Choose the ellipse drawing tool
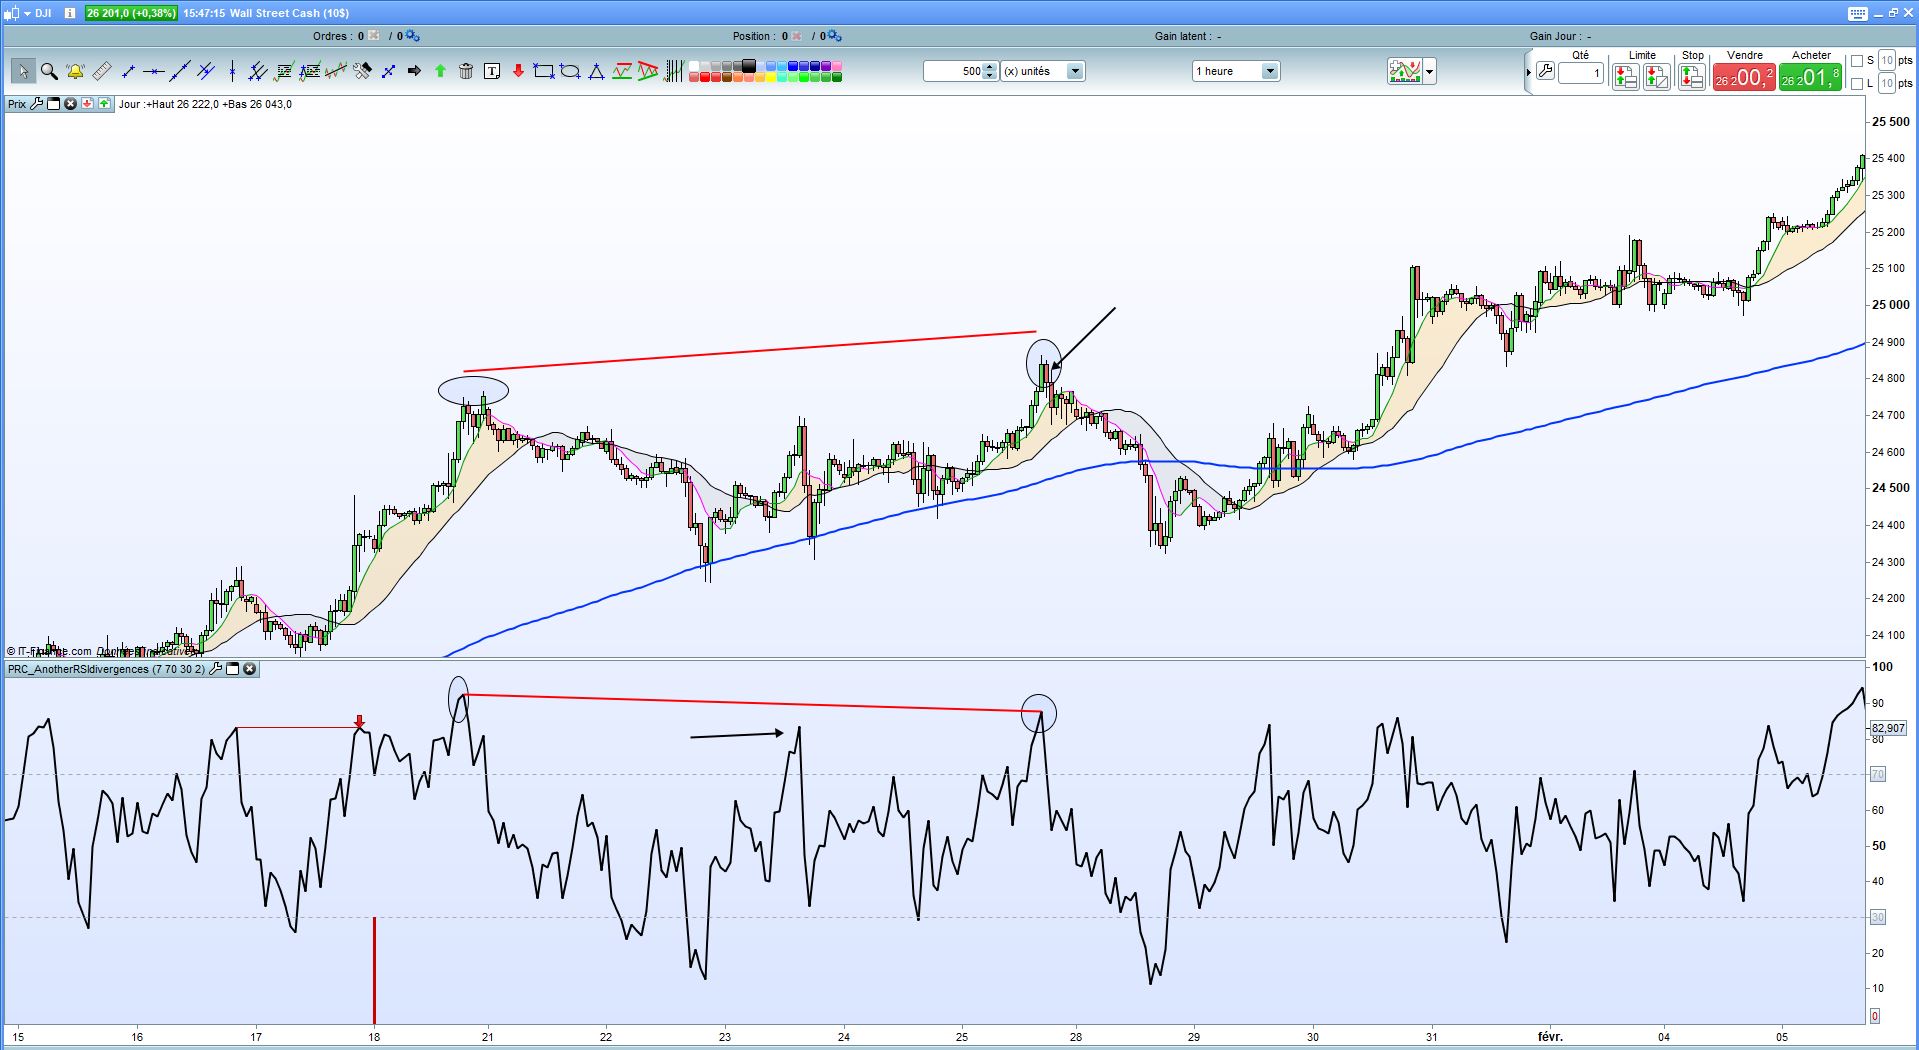The image size is (1919, 1050). pos(570,71)
